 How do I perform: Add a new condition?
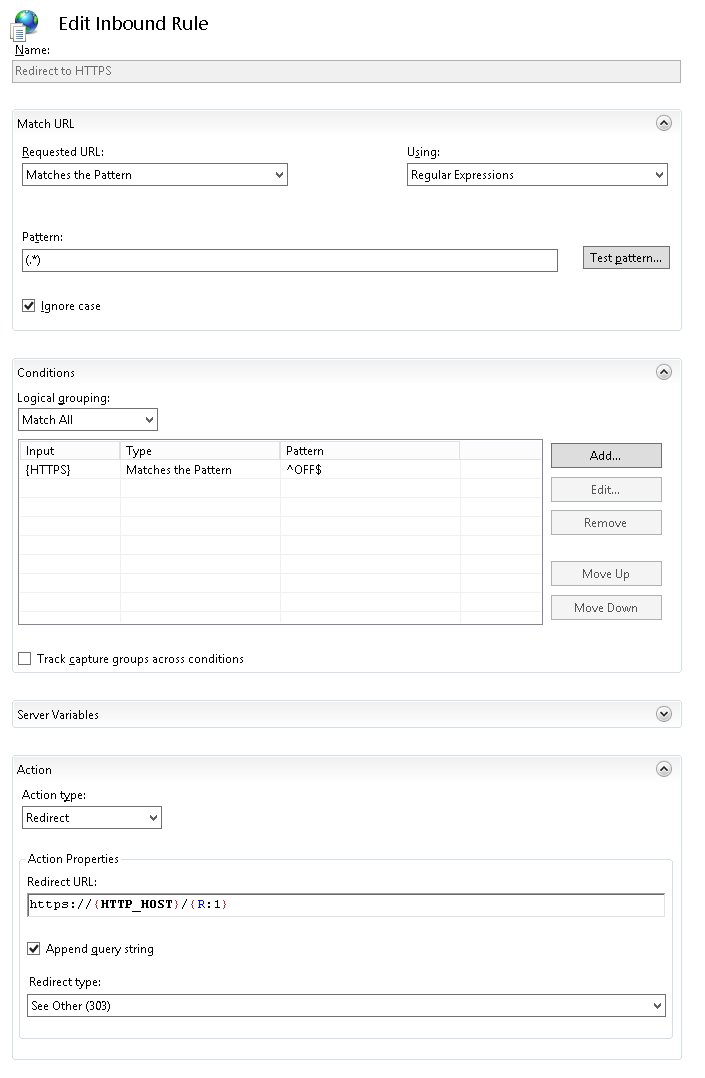click(x=606, y=455)
